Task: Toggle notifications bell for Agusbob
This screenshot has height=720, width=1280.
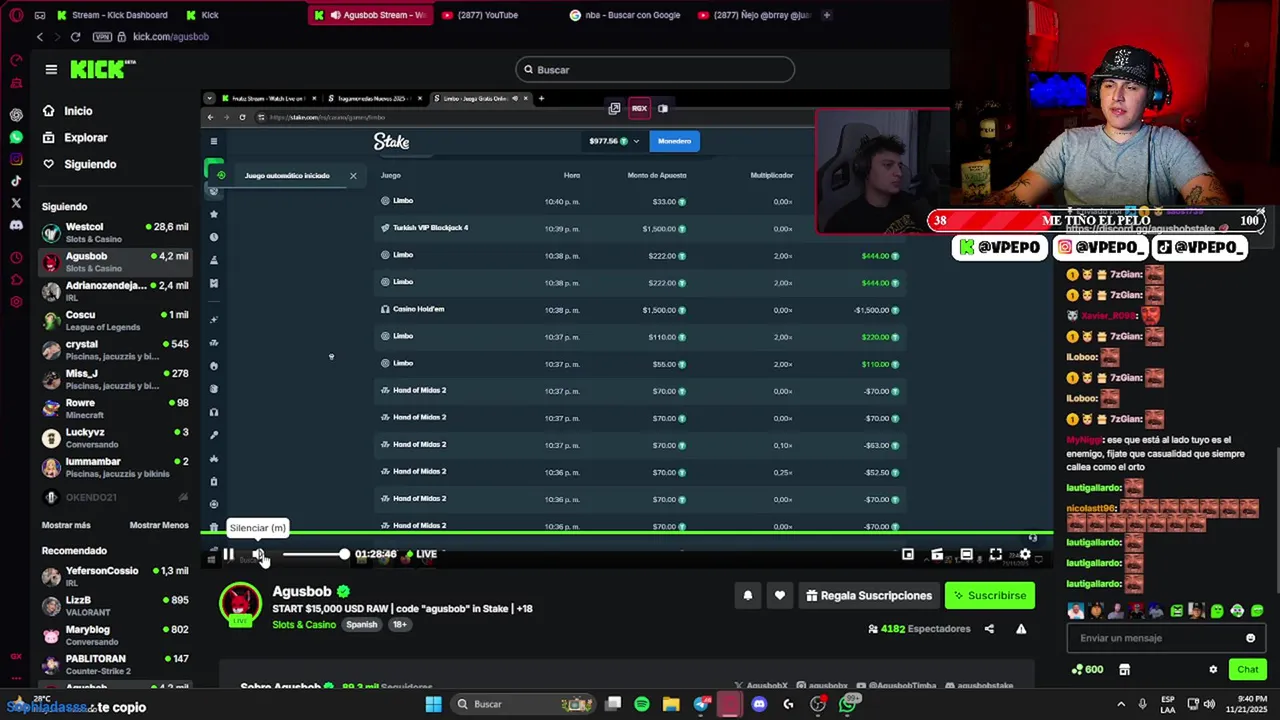Action: click(747, 595)
